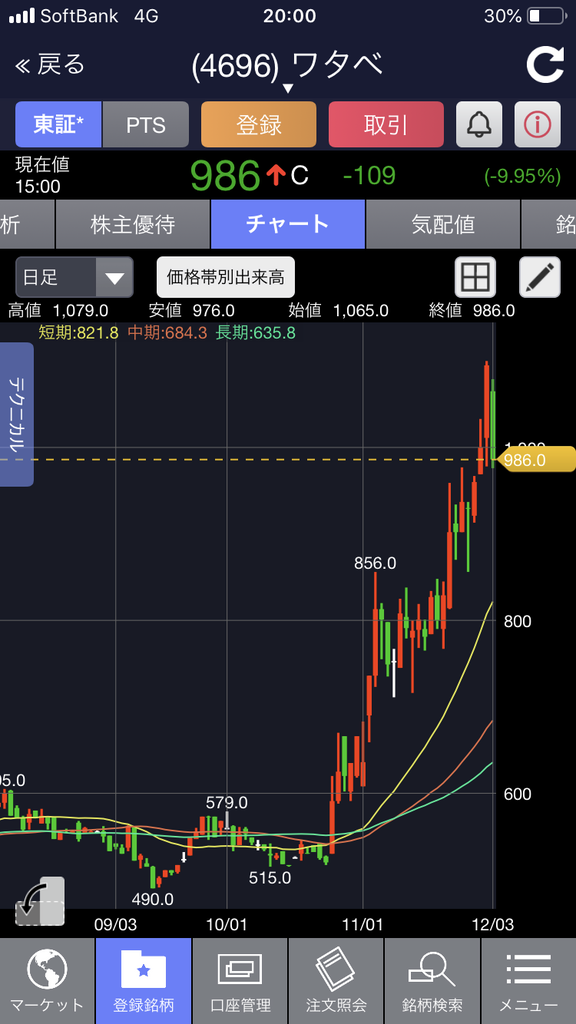Screen dimensions: 576x1024
Task: Open the 注文照会 tab
Action: coord(336,981)
